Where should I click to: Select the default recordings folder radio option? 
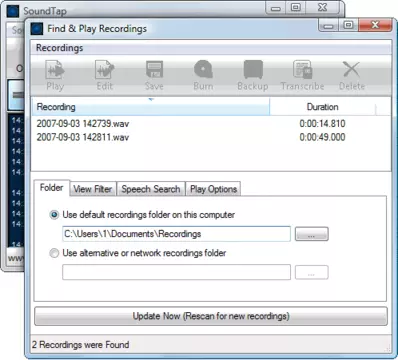[x=54, y=215]
